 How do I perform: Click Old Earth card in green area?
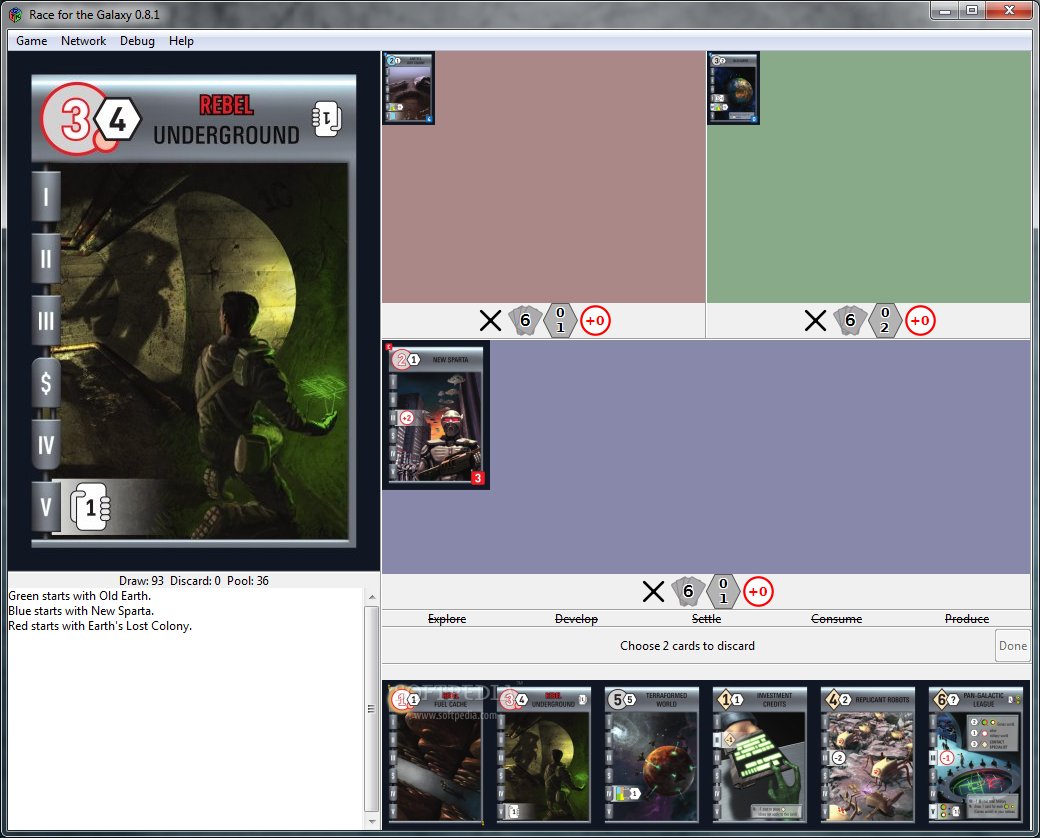[734, 88]
